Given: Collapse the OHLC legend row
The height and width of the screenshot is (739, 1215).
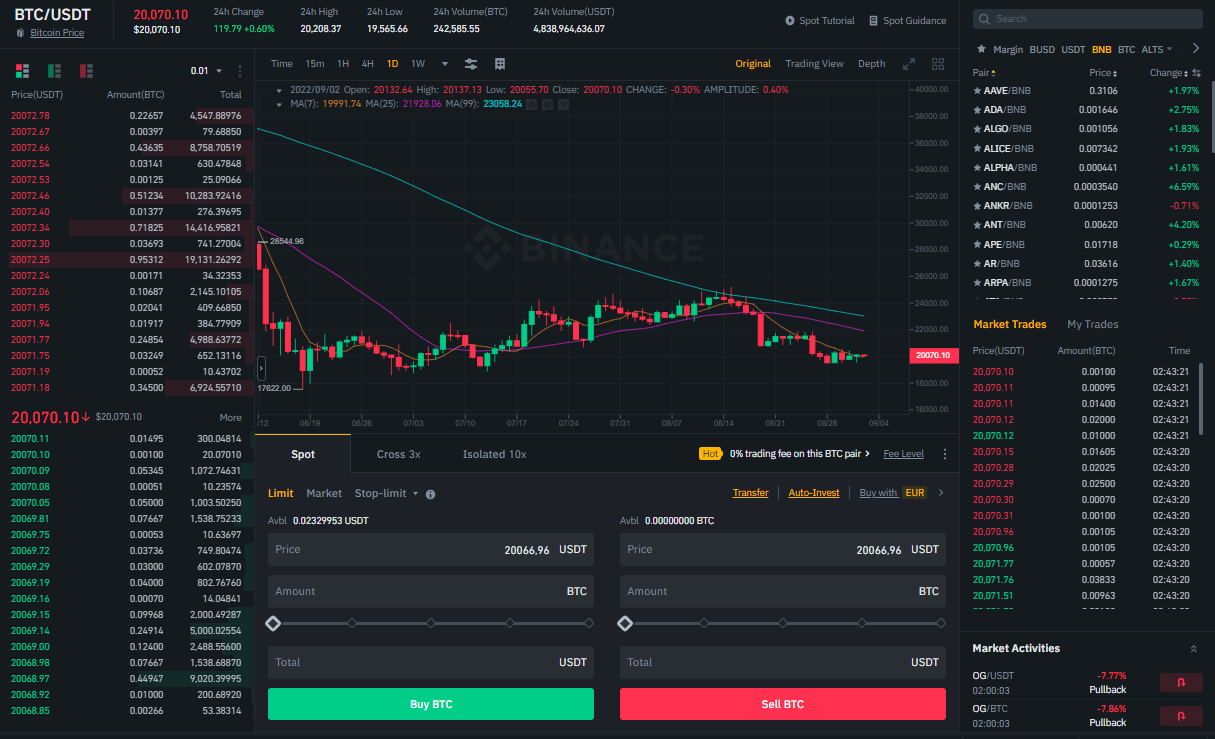Looking at the screenshot, I should coord(280,89).
